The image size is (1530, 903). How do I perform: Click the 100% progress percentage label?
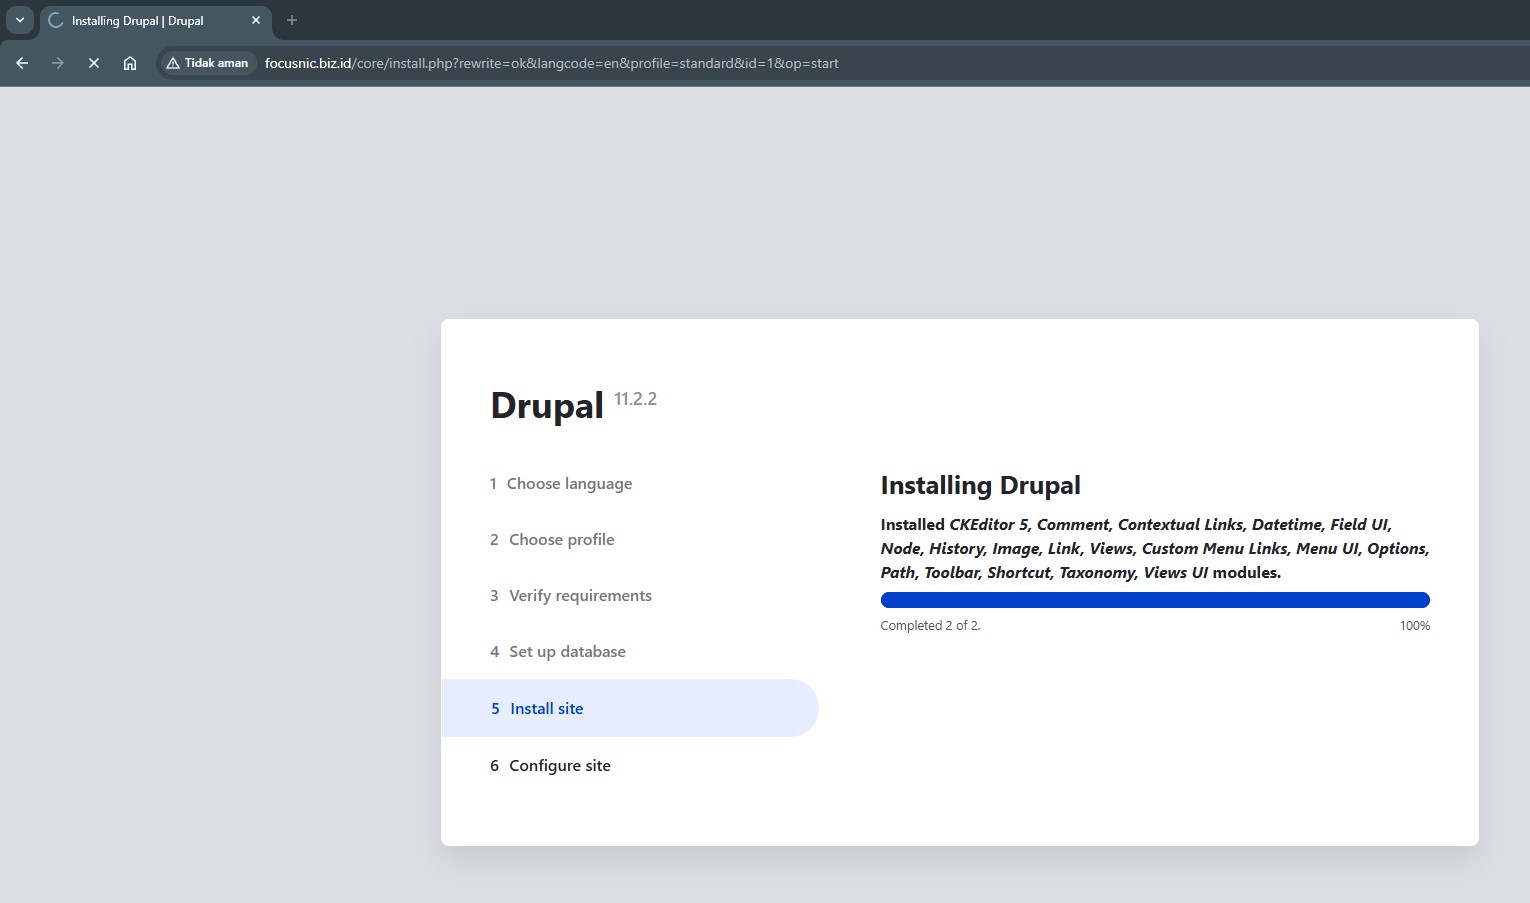[1414, 626]
